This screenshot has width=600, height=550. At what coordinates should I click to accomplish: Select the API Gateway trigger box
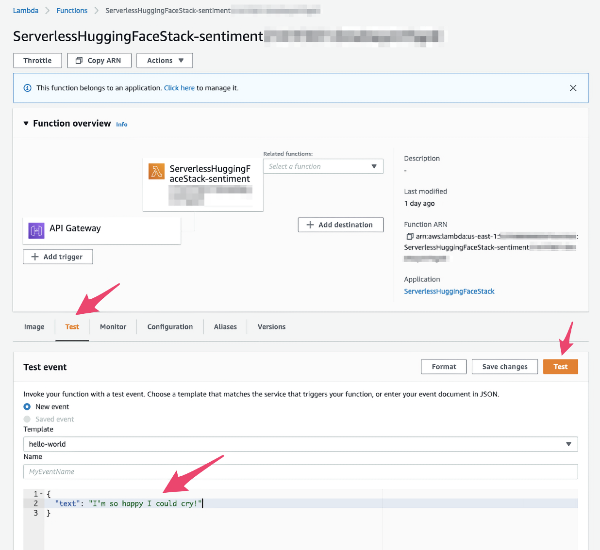(101, 231)
